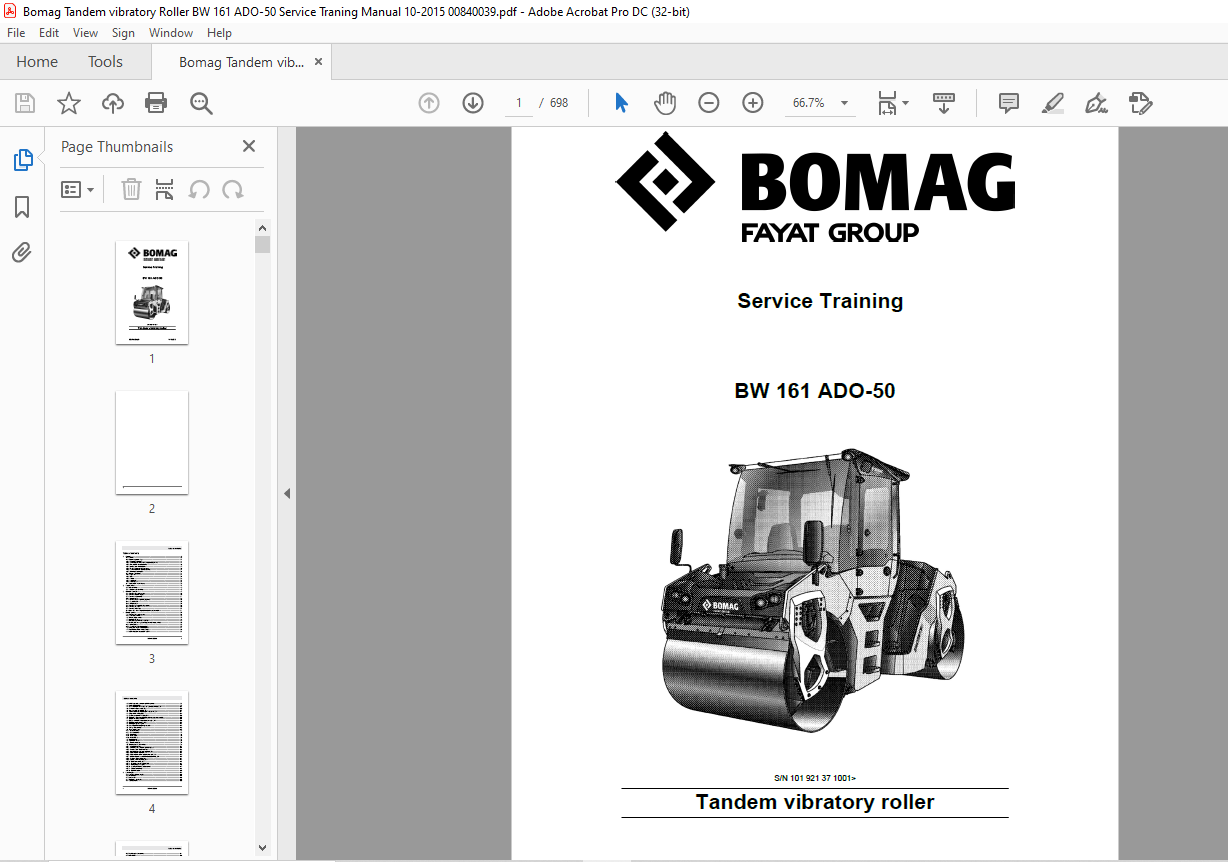The width and height of the screenshot is (1228, 862).
Task: Click the upload to cloud icon
Action: pos(113,103)
